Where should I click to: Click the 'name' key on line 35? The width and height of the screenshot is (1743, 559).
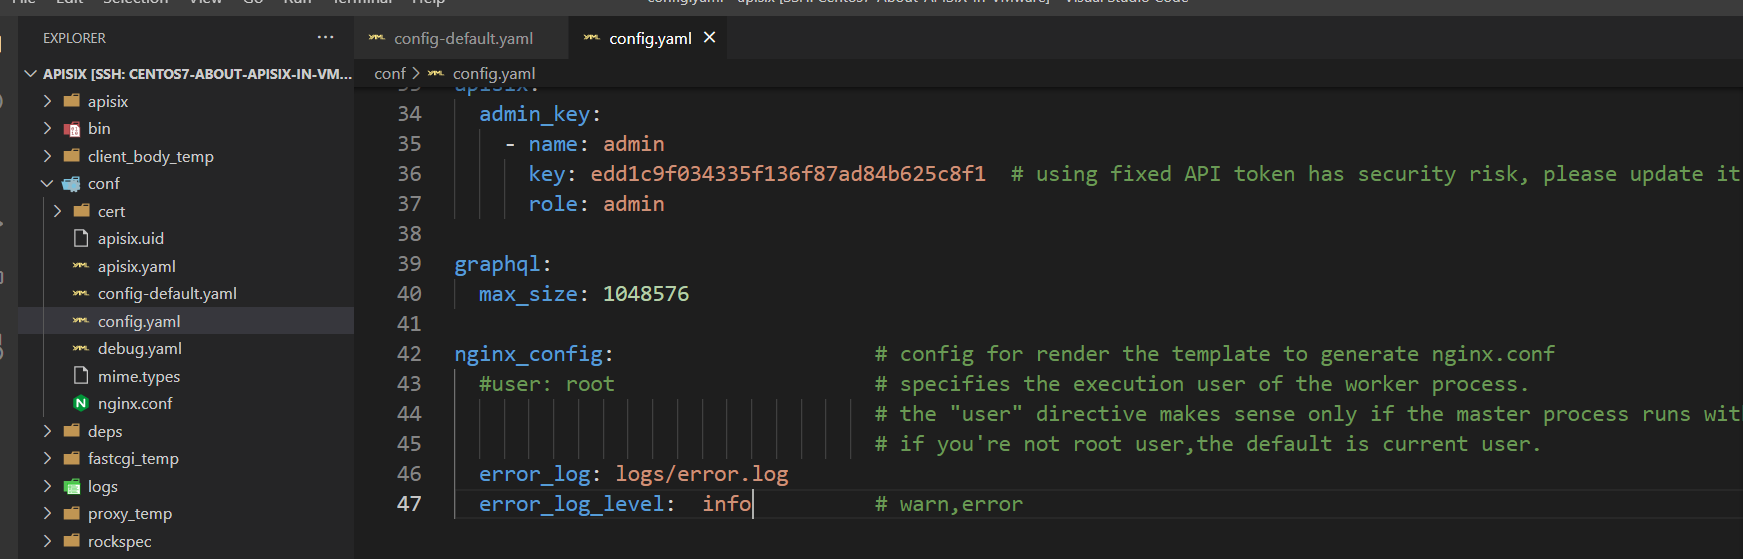(x=553, y=144)
